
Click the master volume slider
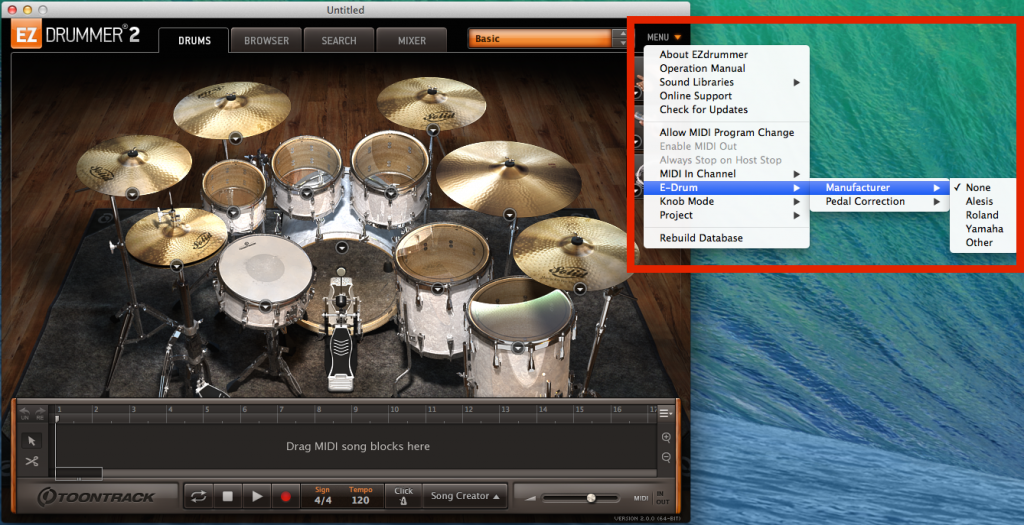point(590,497)
